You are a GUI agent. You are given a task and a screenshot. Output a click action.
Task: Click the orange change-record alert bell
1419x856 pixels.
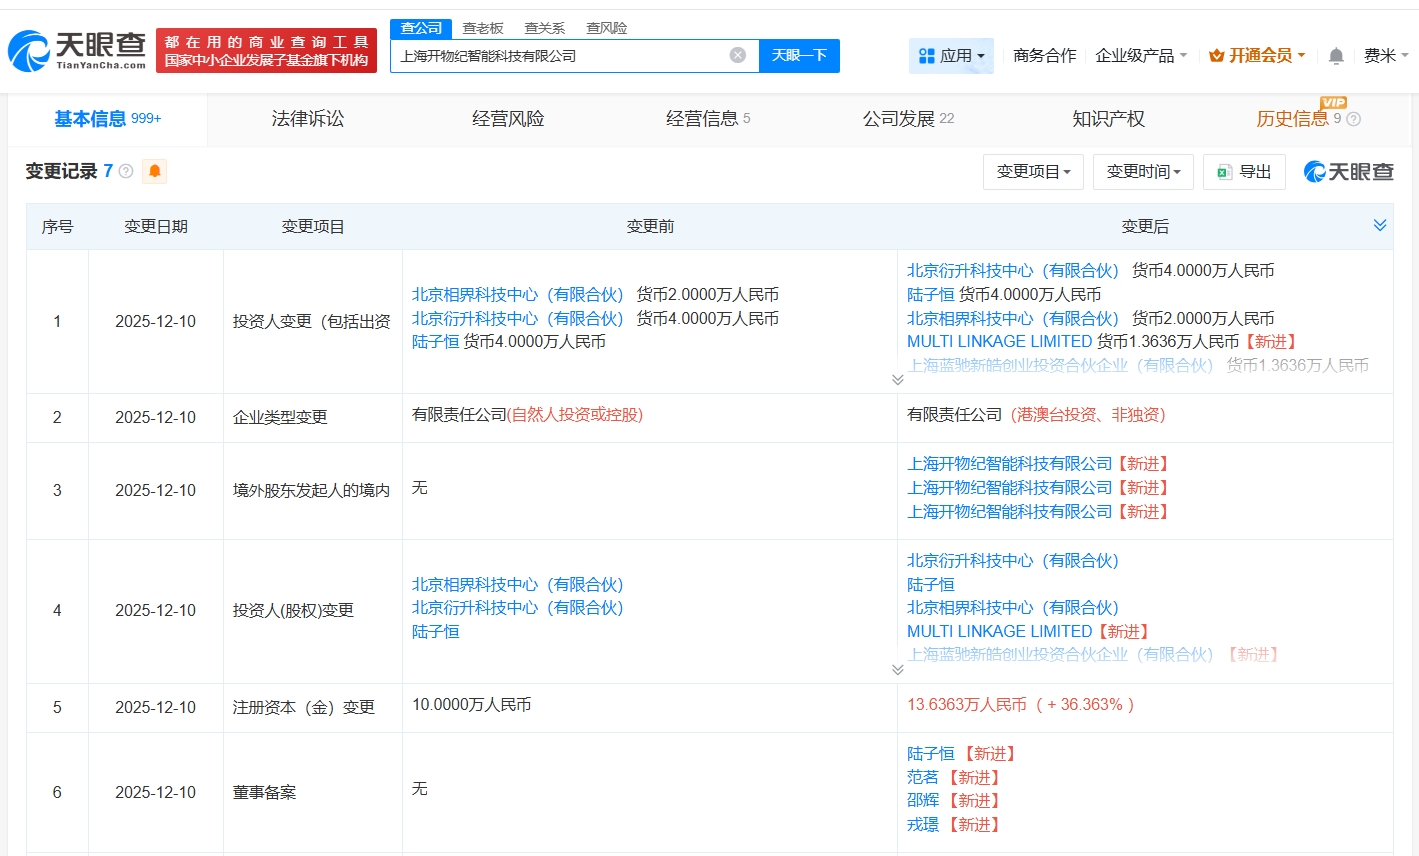click(154, 171)
